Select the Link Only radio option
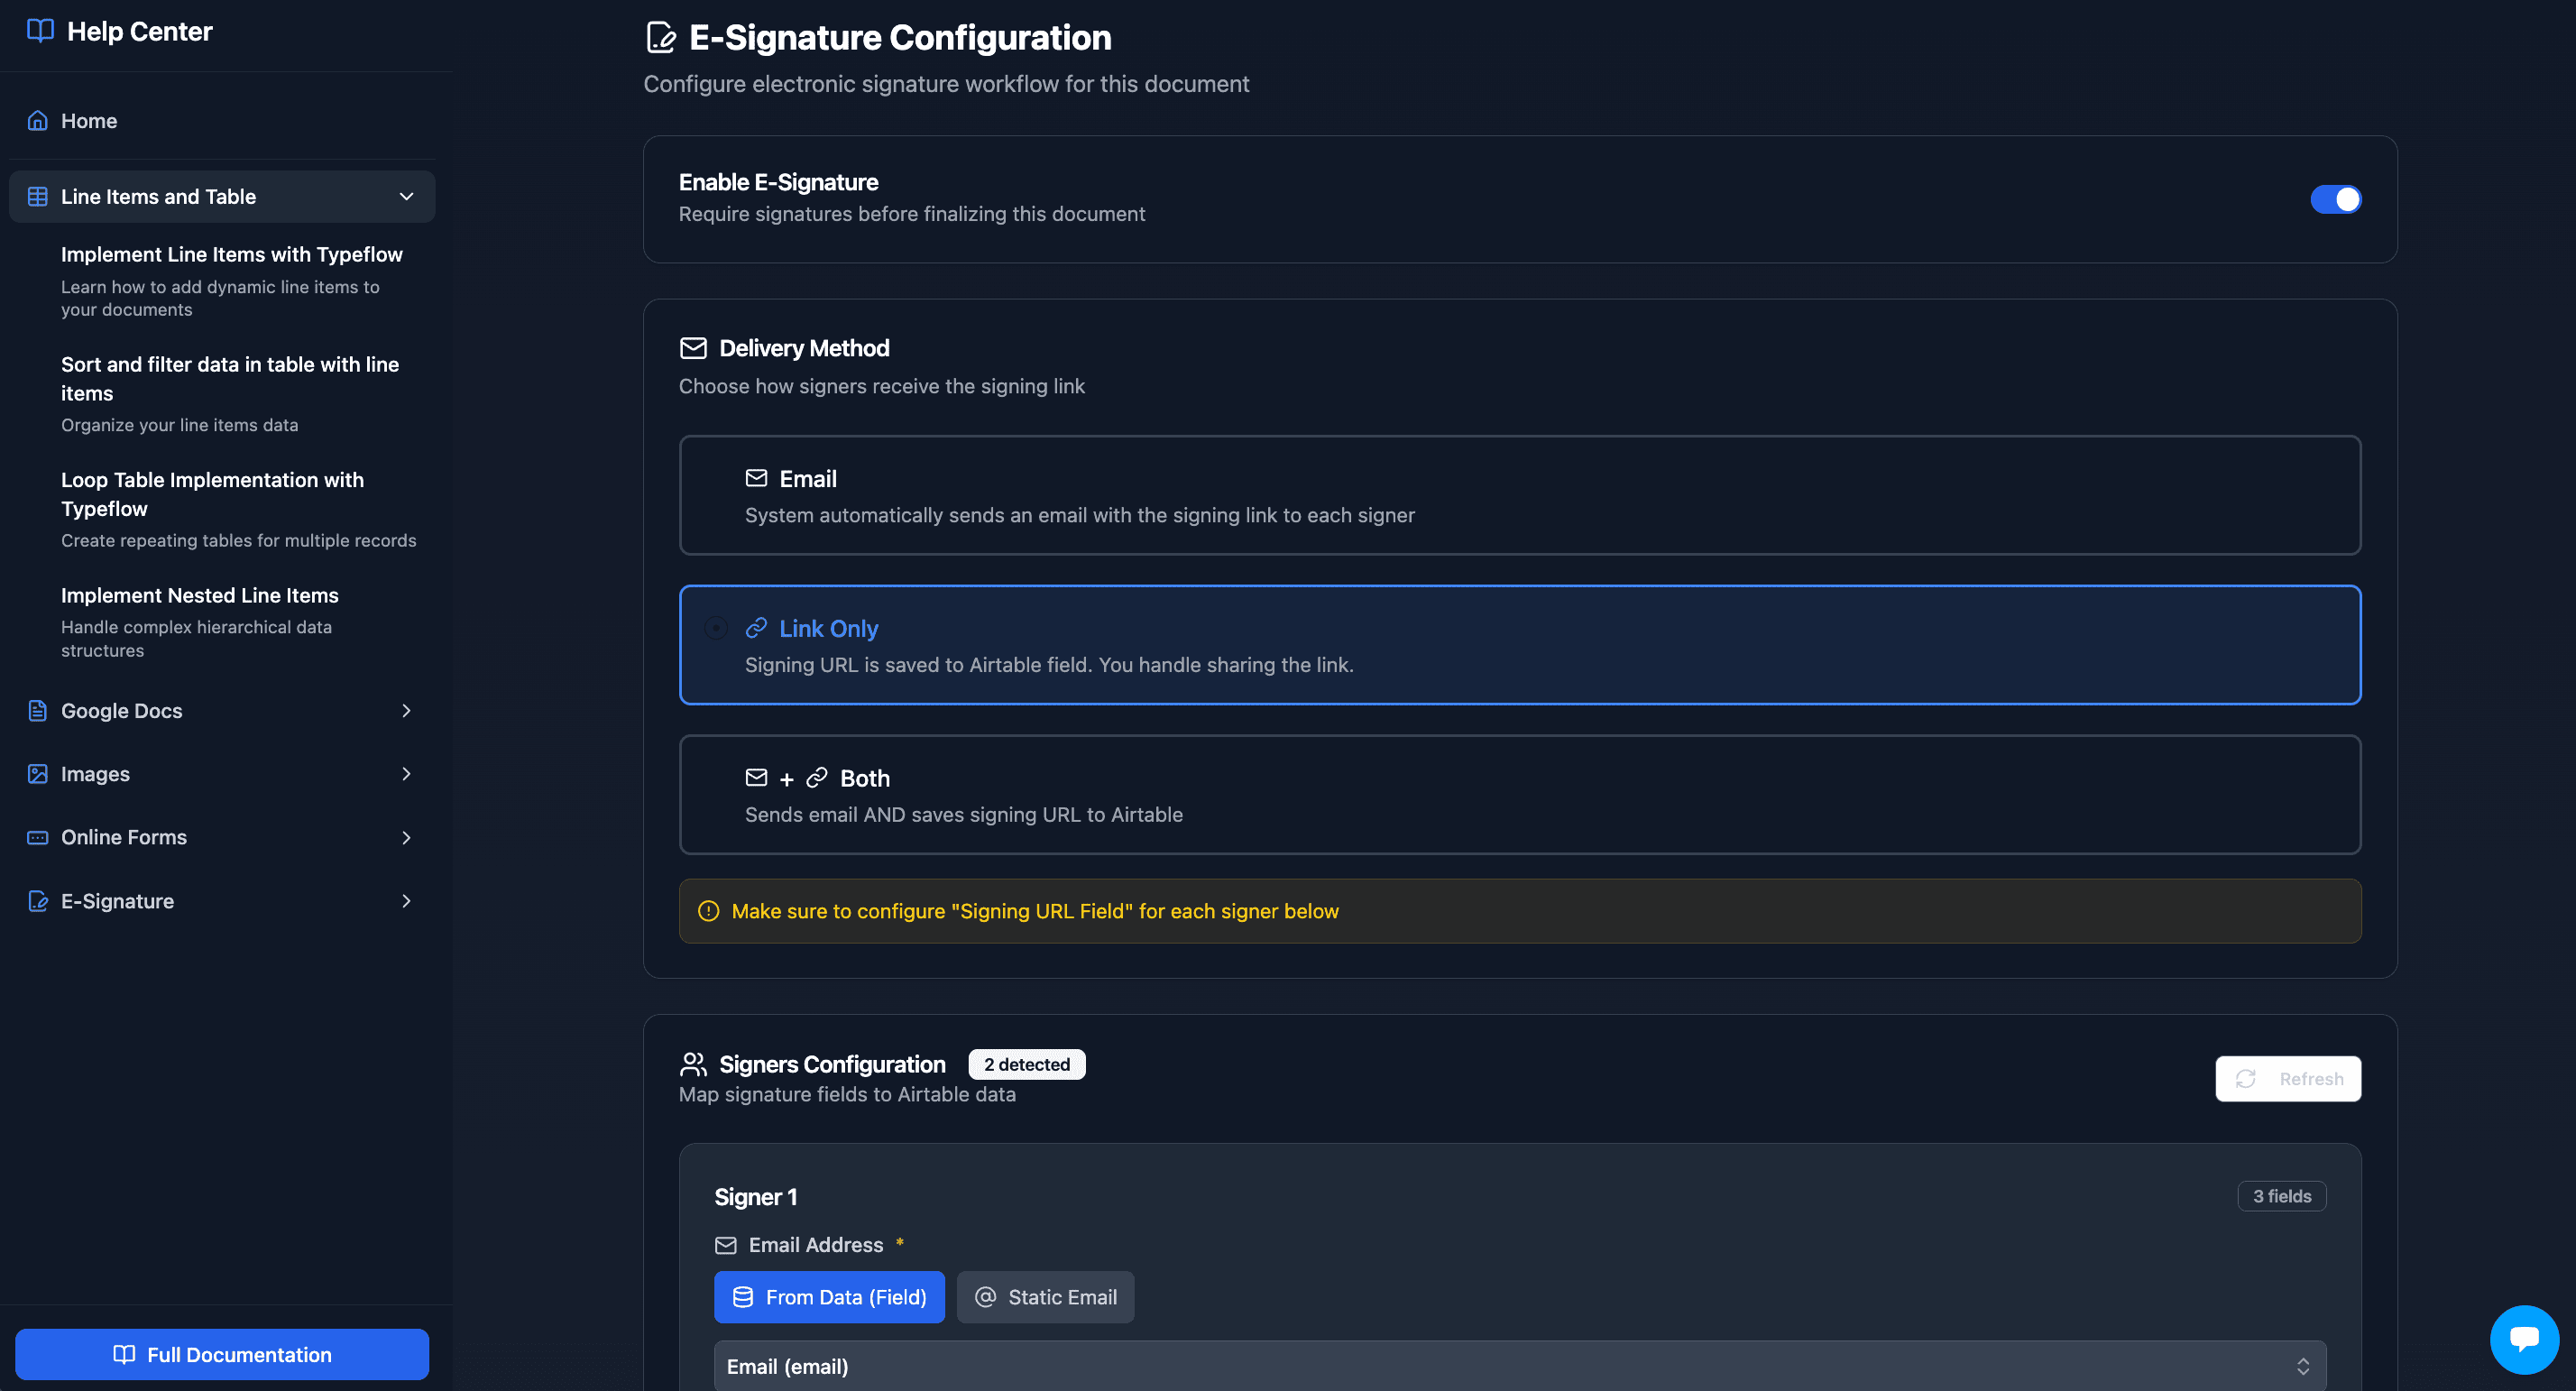Screen dimensions: 2576x1391 coord(715,628)
